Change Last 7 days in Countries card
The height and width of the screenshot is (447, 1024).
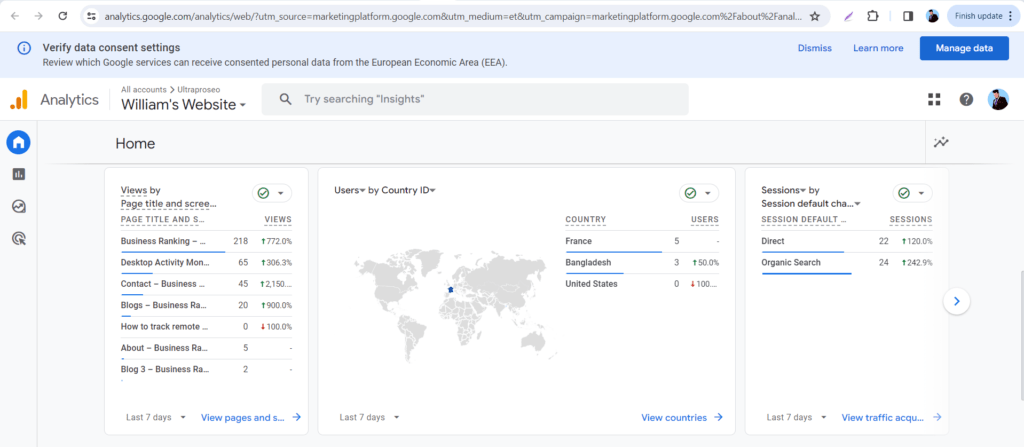tap(370, 417)
